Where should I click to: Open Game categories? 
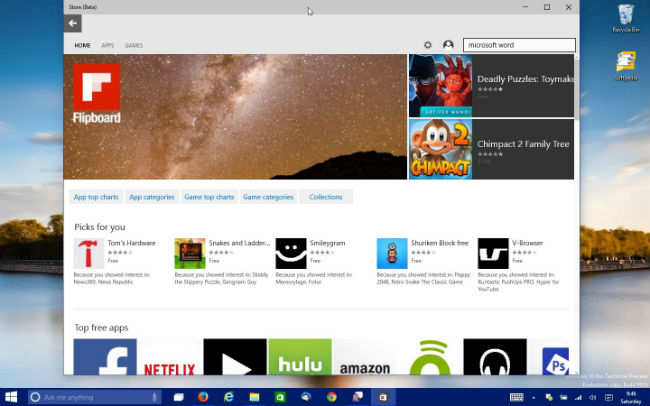[x=268, y=197]
